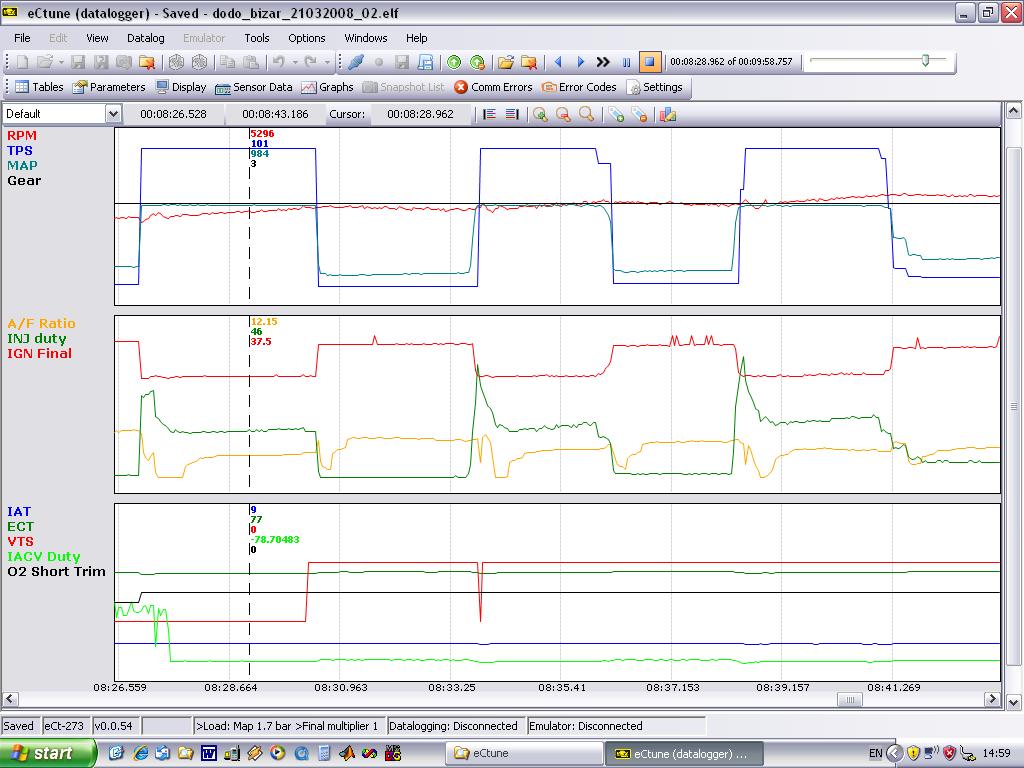The height and width of the screenshot is (768, 1024).
Task: Open the Comm Errors window
Action: click(493, 87)
